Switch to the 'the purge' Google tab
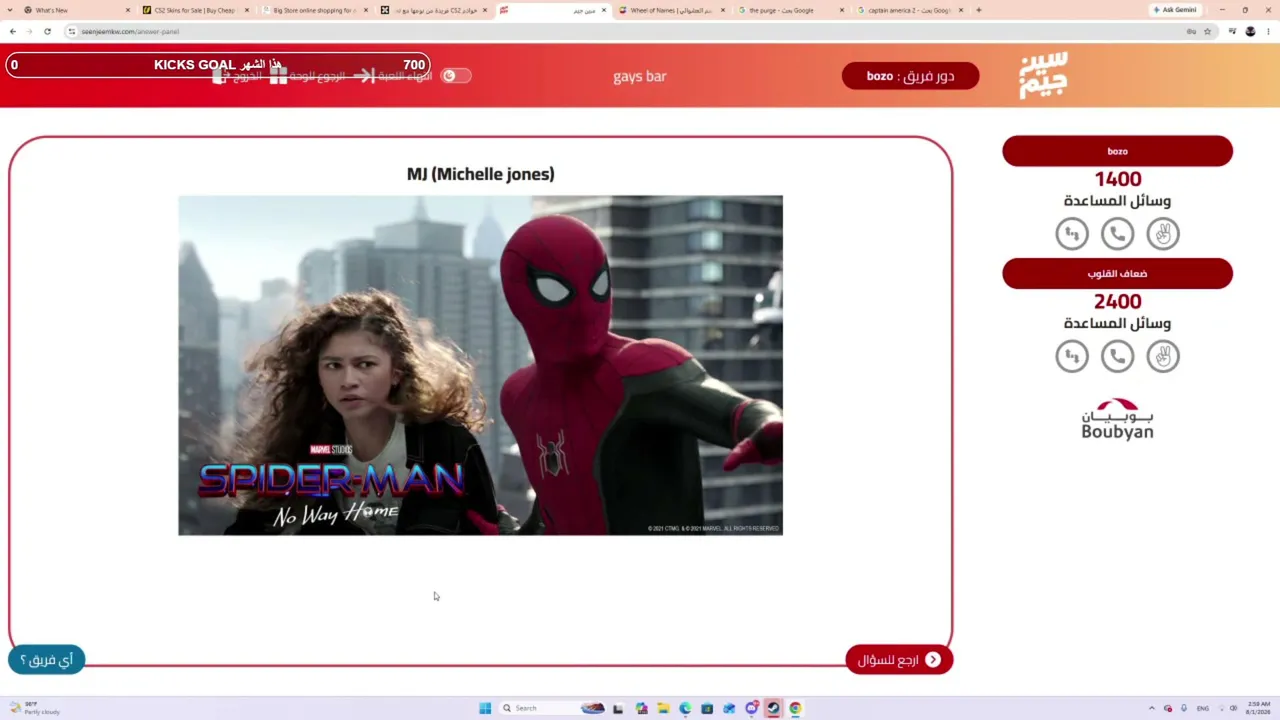 pos(791,10)
